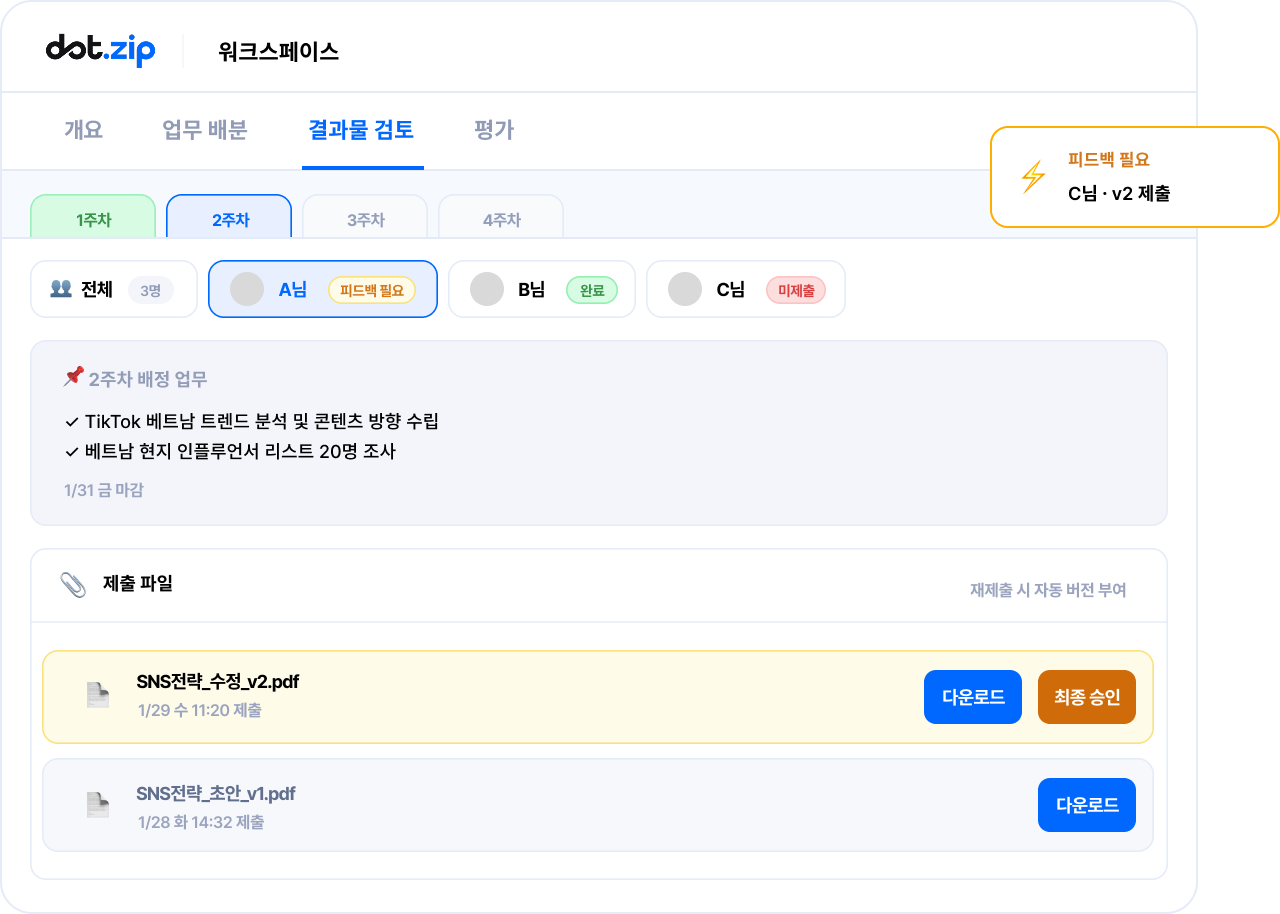
Task: Click the B님 avatar circle
Action: tap(487, 289)
